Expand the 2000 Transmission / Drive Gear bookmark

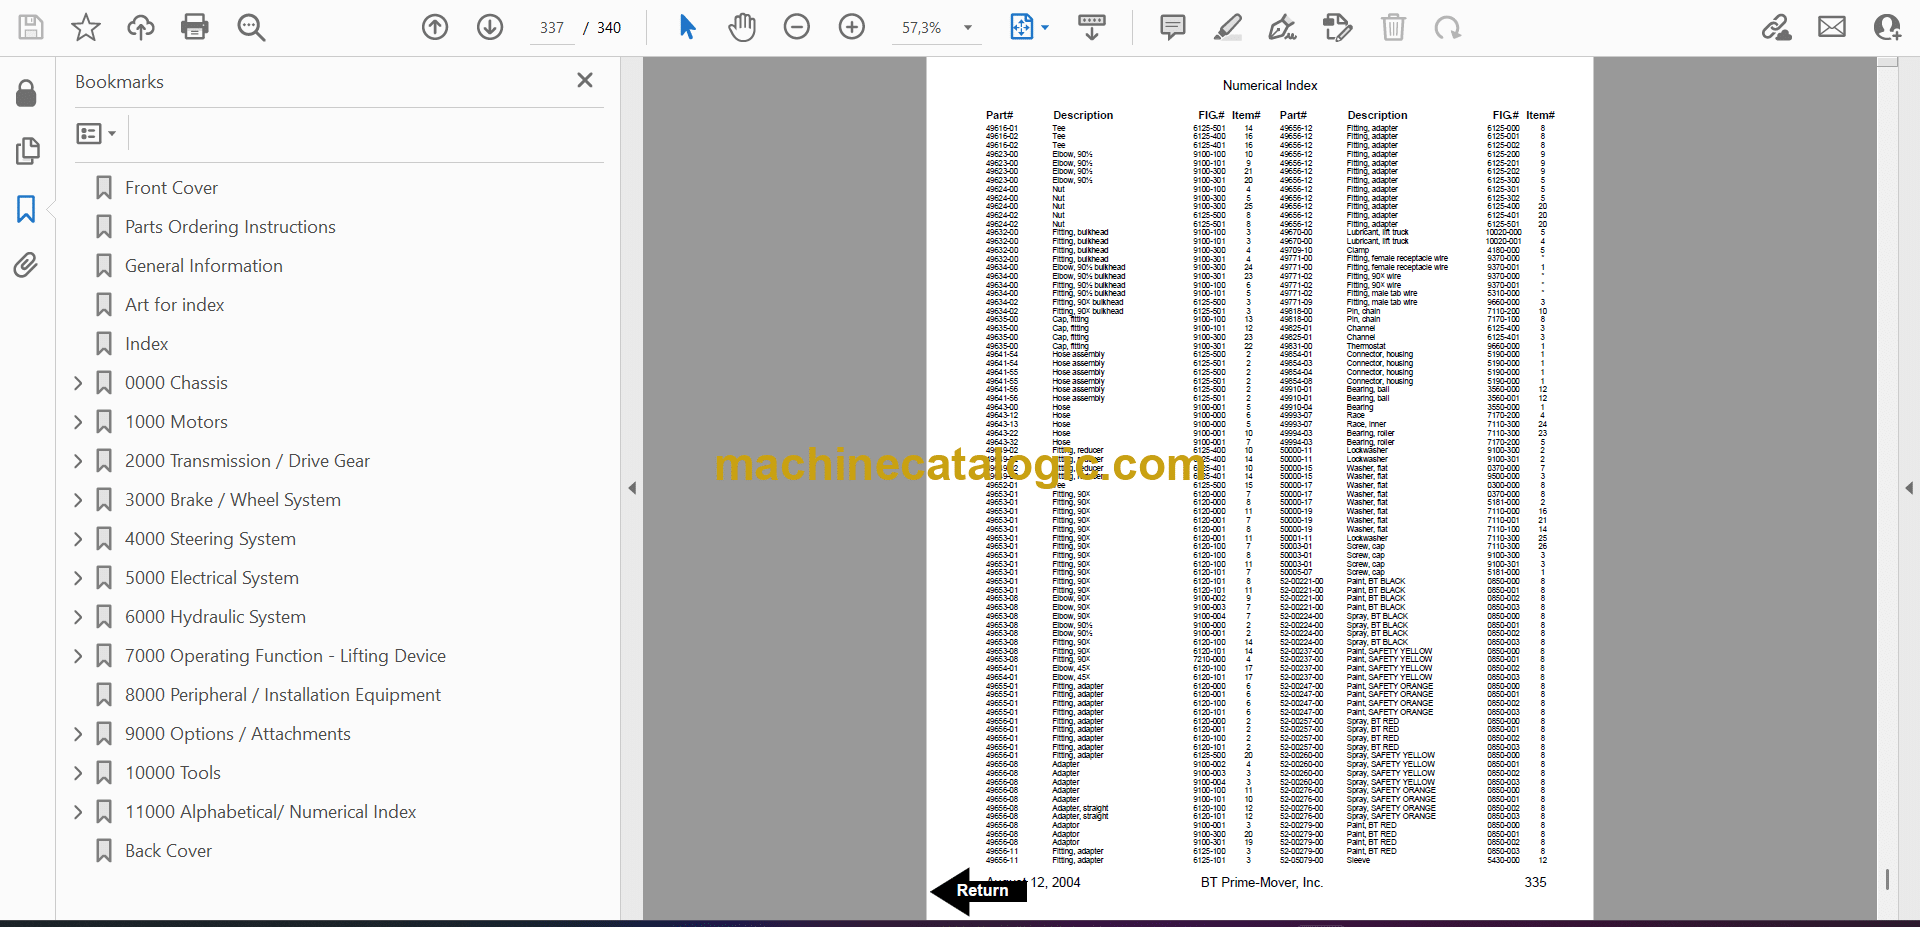pyautogui.click(x=78, y=461)
